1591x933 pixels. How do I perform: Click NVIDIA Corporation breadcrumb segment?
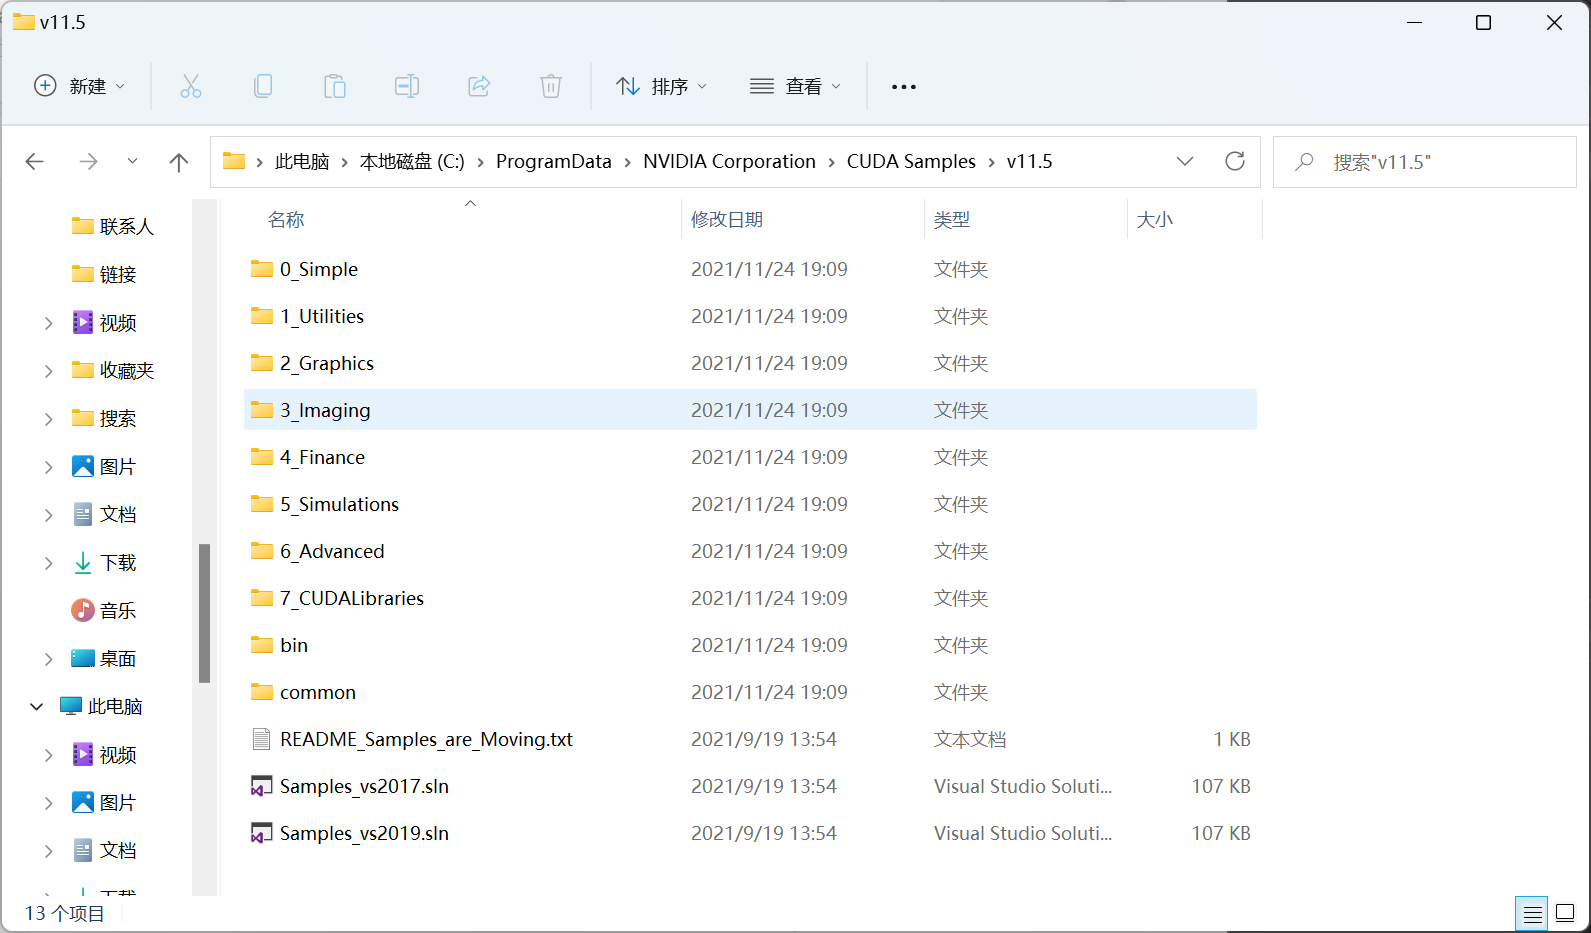(x=729, y=162)
